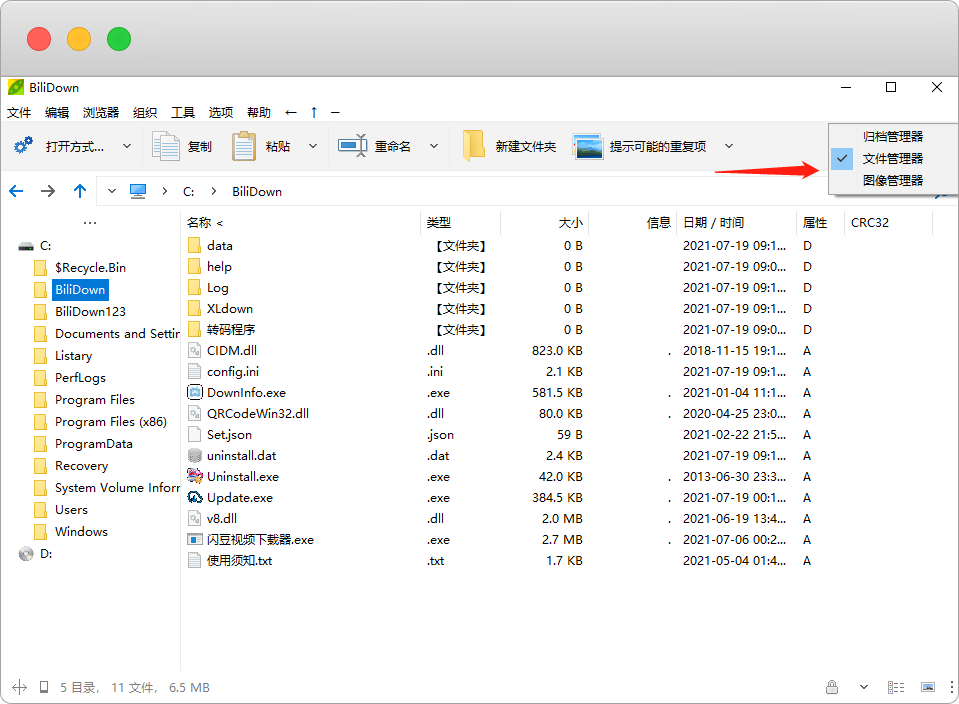Switch to 归档管理器 mode
This screenshot has height=704, width=959.
pyautogui.click(x=892, y=136)
